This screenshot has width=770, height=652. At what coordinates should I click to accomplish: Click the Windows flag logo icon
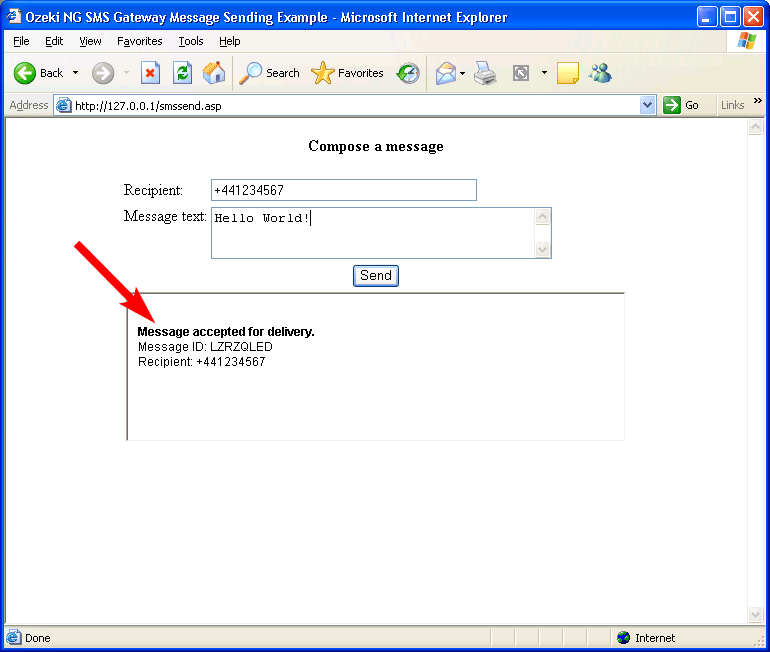click(746, 41)
